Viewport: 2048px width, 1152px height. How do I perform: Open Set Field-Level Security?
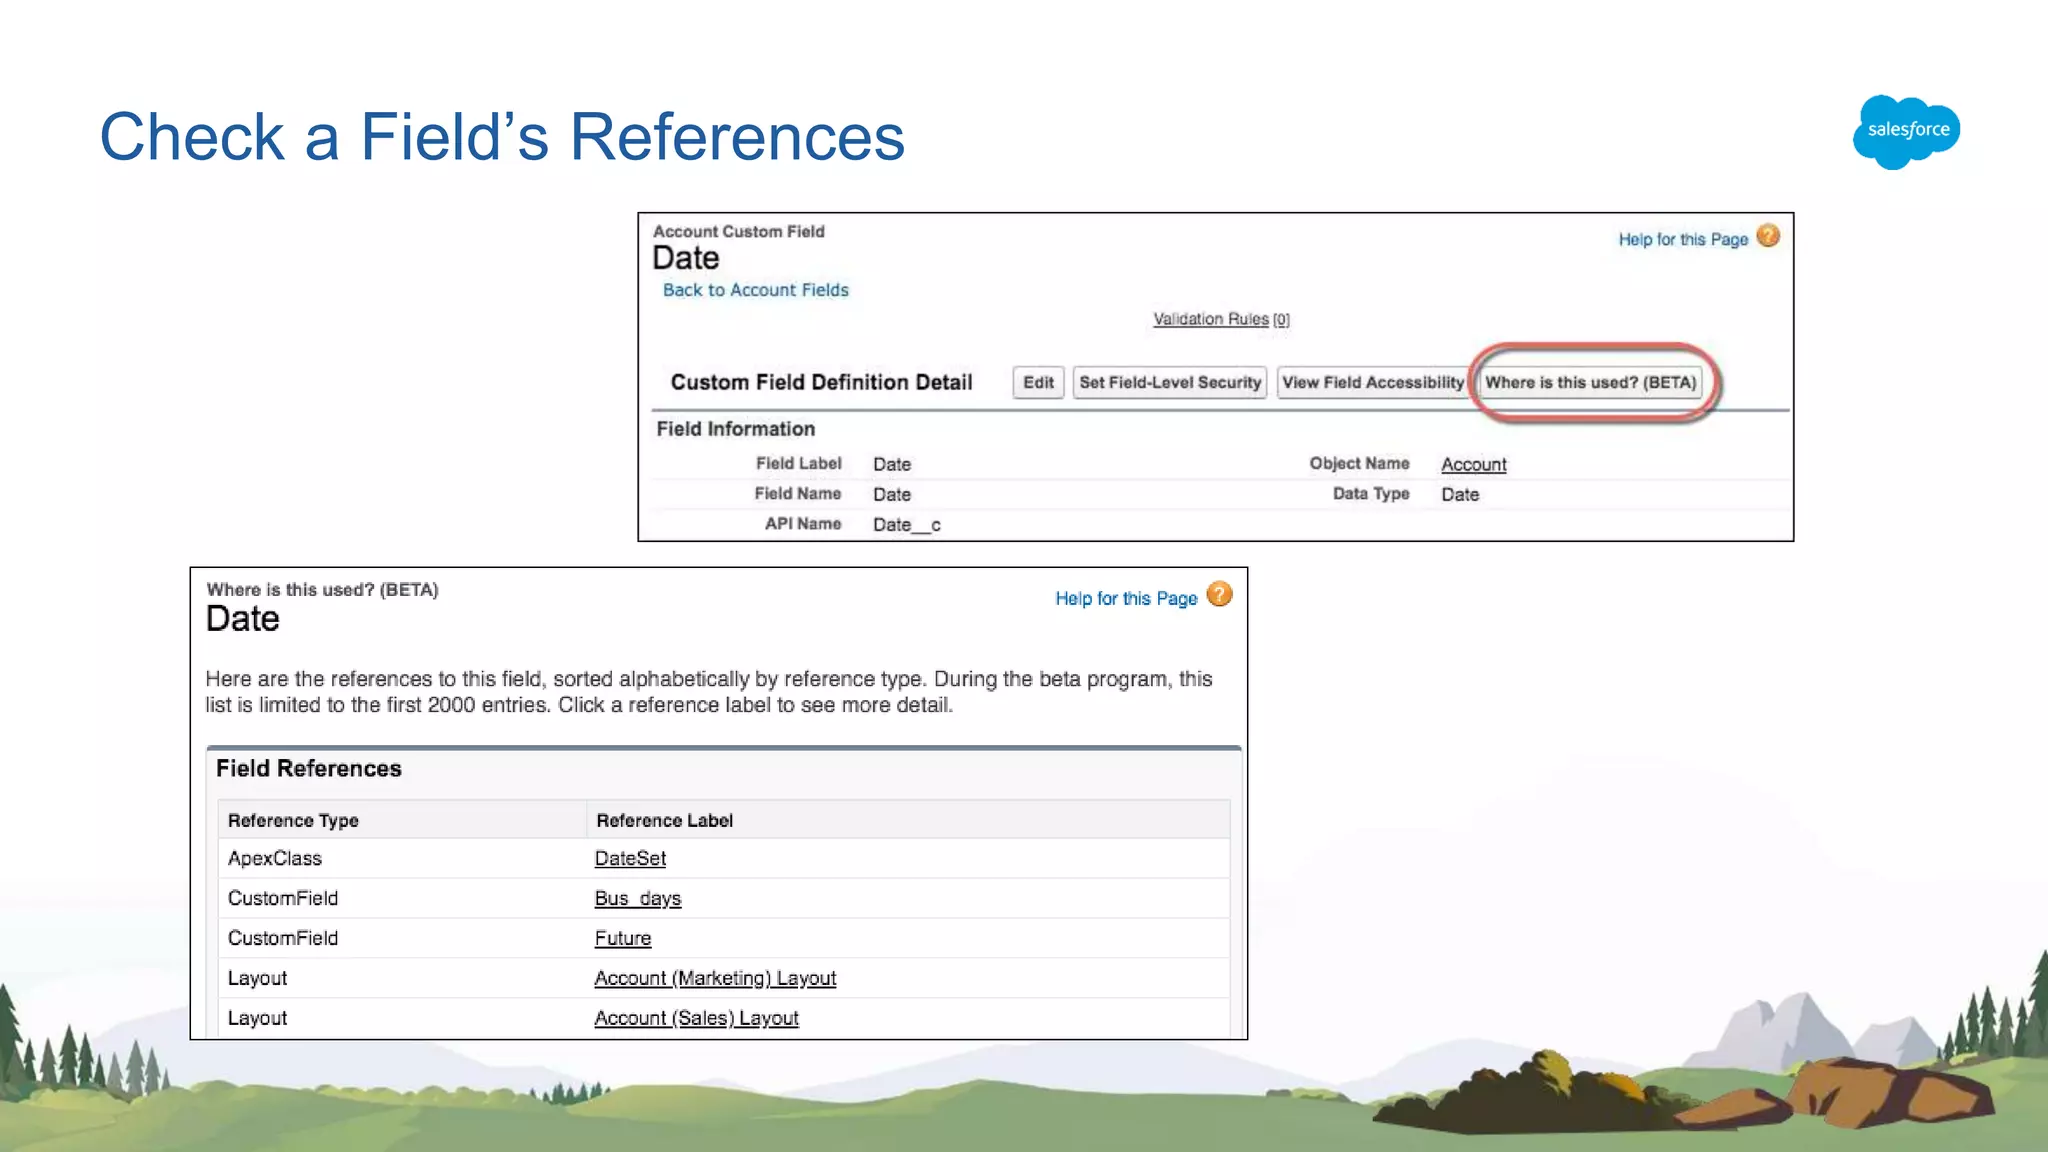click(x=1170, y=382)
